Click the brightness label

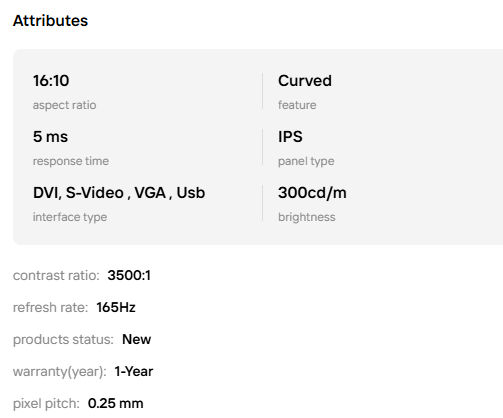307,217
